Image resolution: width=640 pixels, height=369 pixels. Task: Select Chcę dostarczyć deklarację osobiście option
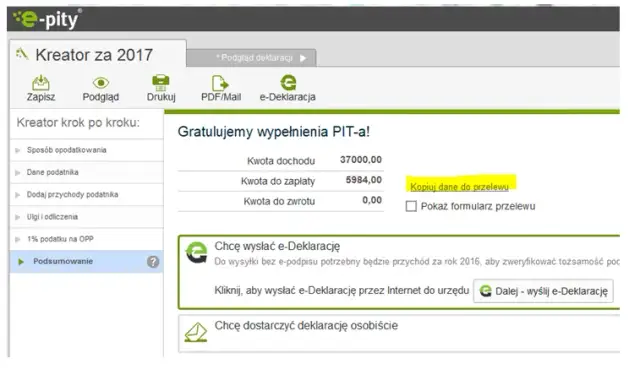pyautogui.click(x=306, y=326)
